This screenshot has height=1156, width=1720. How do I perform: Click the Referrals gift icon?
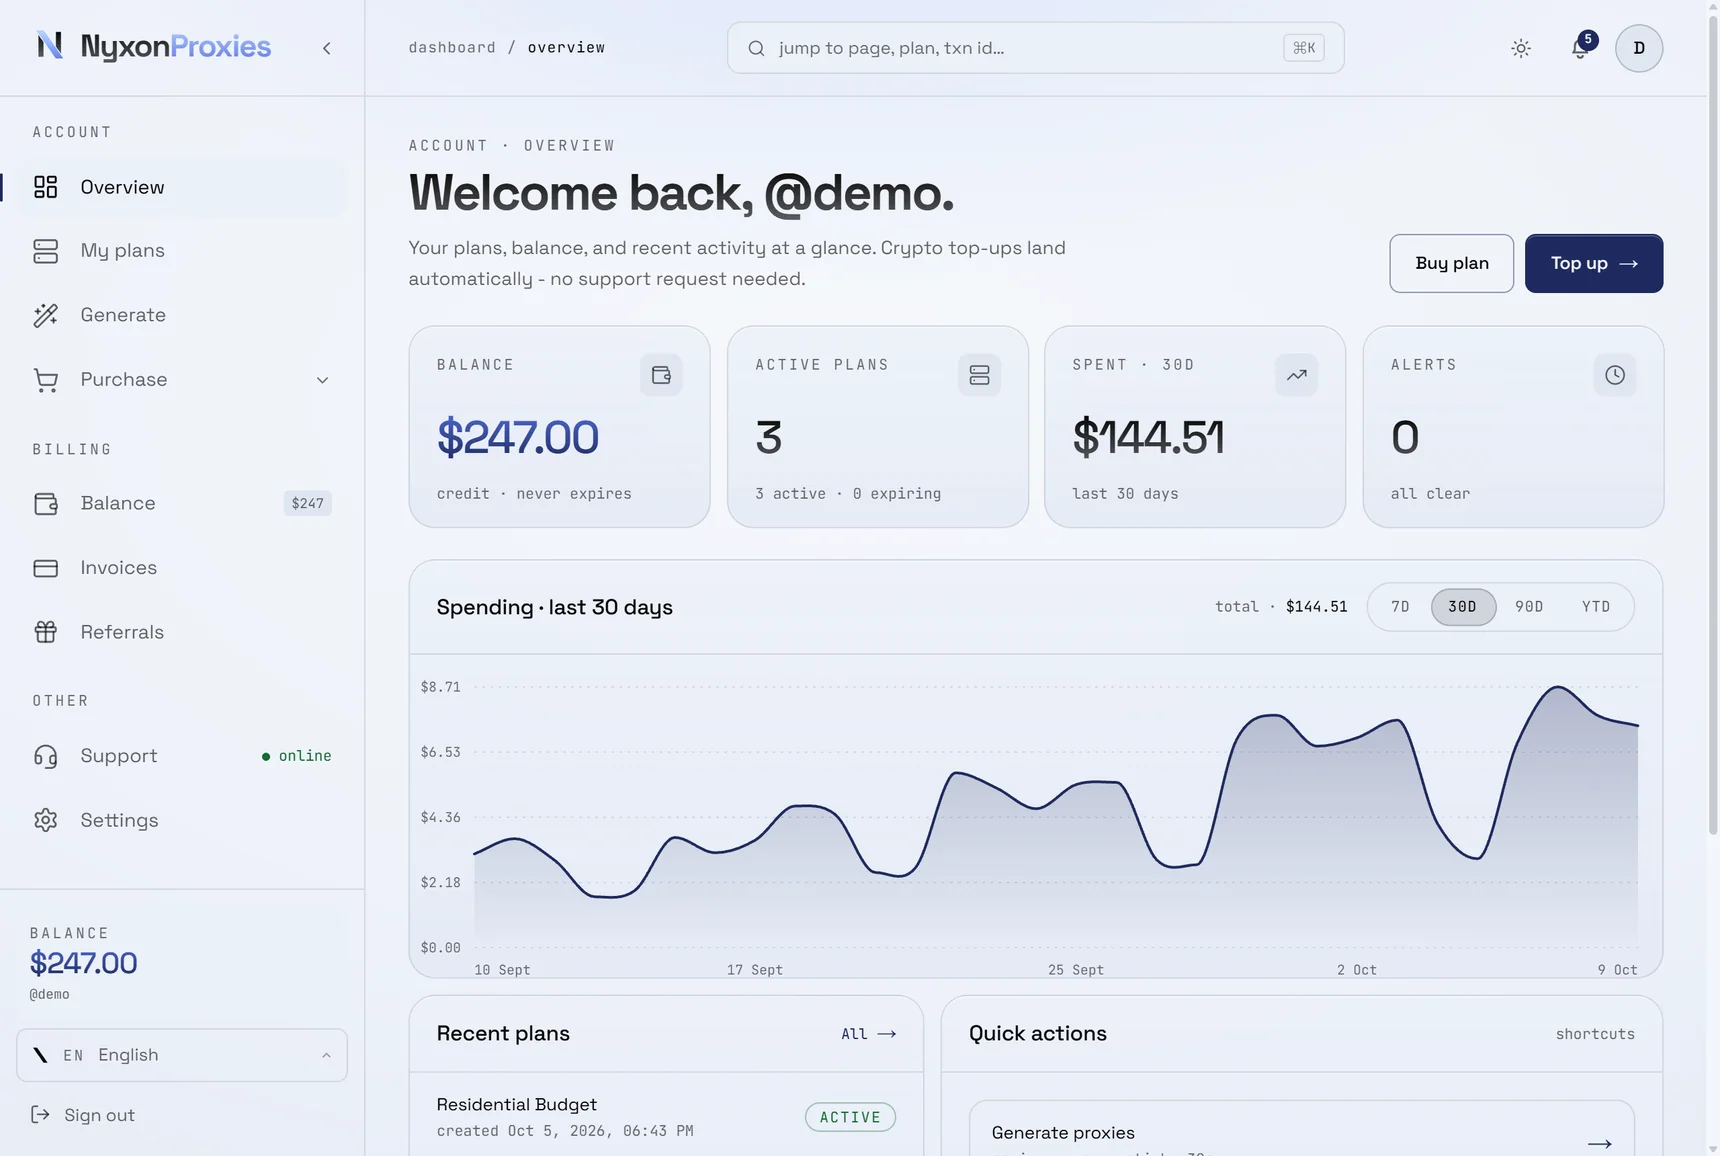tap(46, 632)
